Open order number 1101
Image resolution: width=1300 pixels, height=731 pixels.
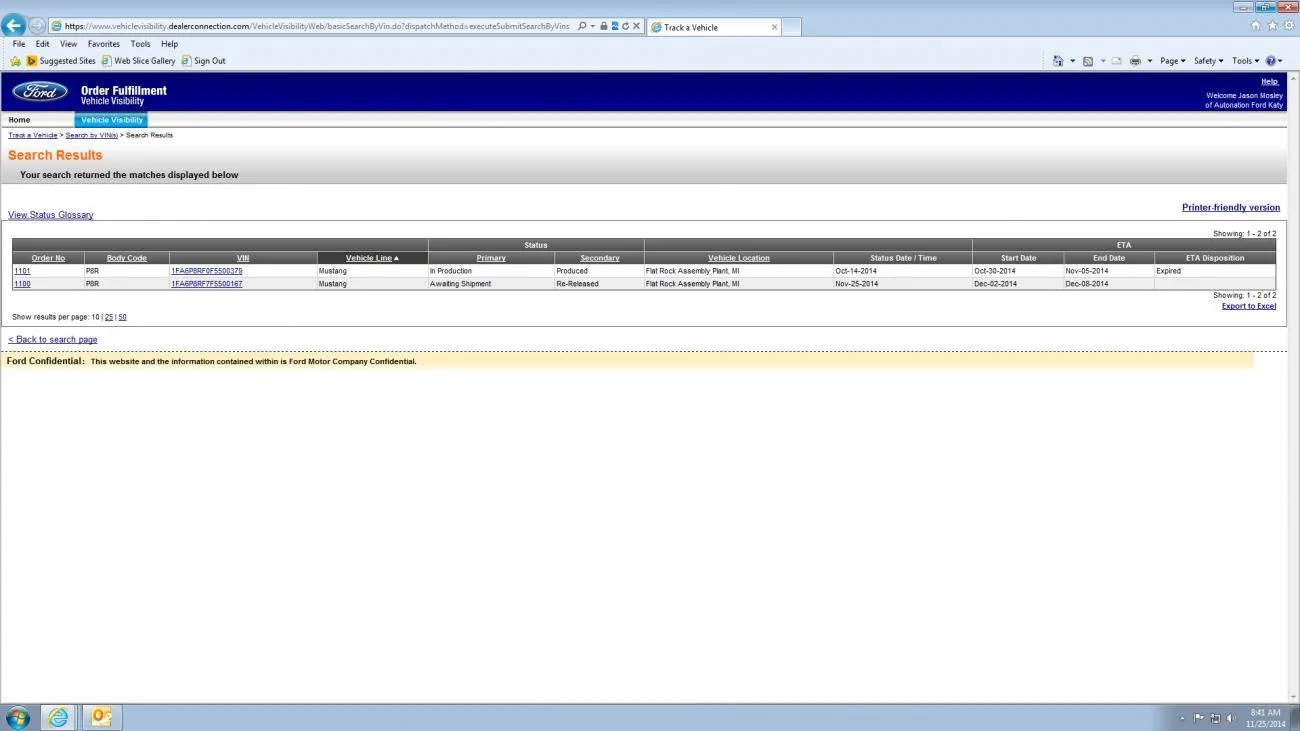tap(22, 271)
